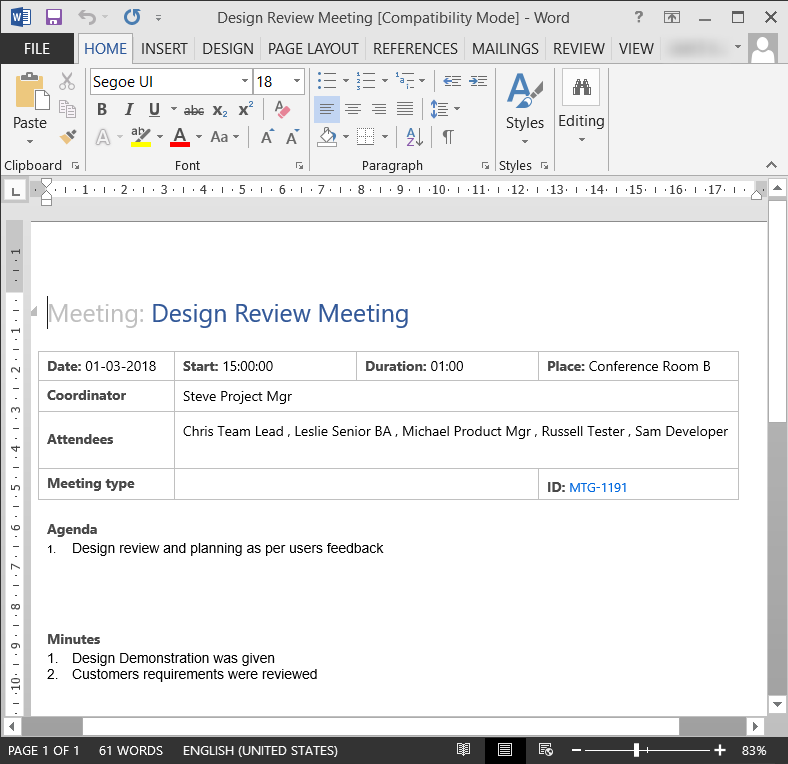
Task: Click the zoom level slider handle
Action: [636, 750]
